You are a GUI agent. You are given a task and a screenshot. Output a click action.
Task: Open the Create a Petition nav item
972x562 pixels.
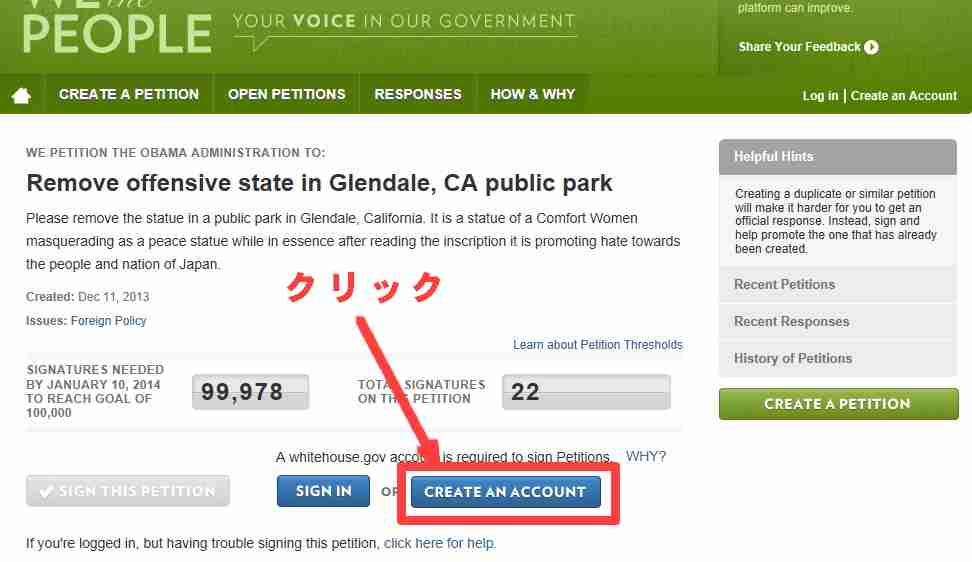129,94
